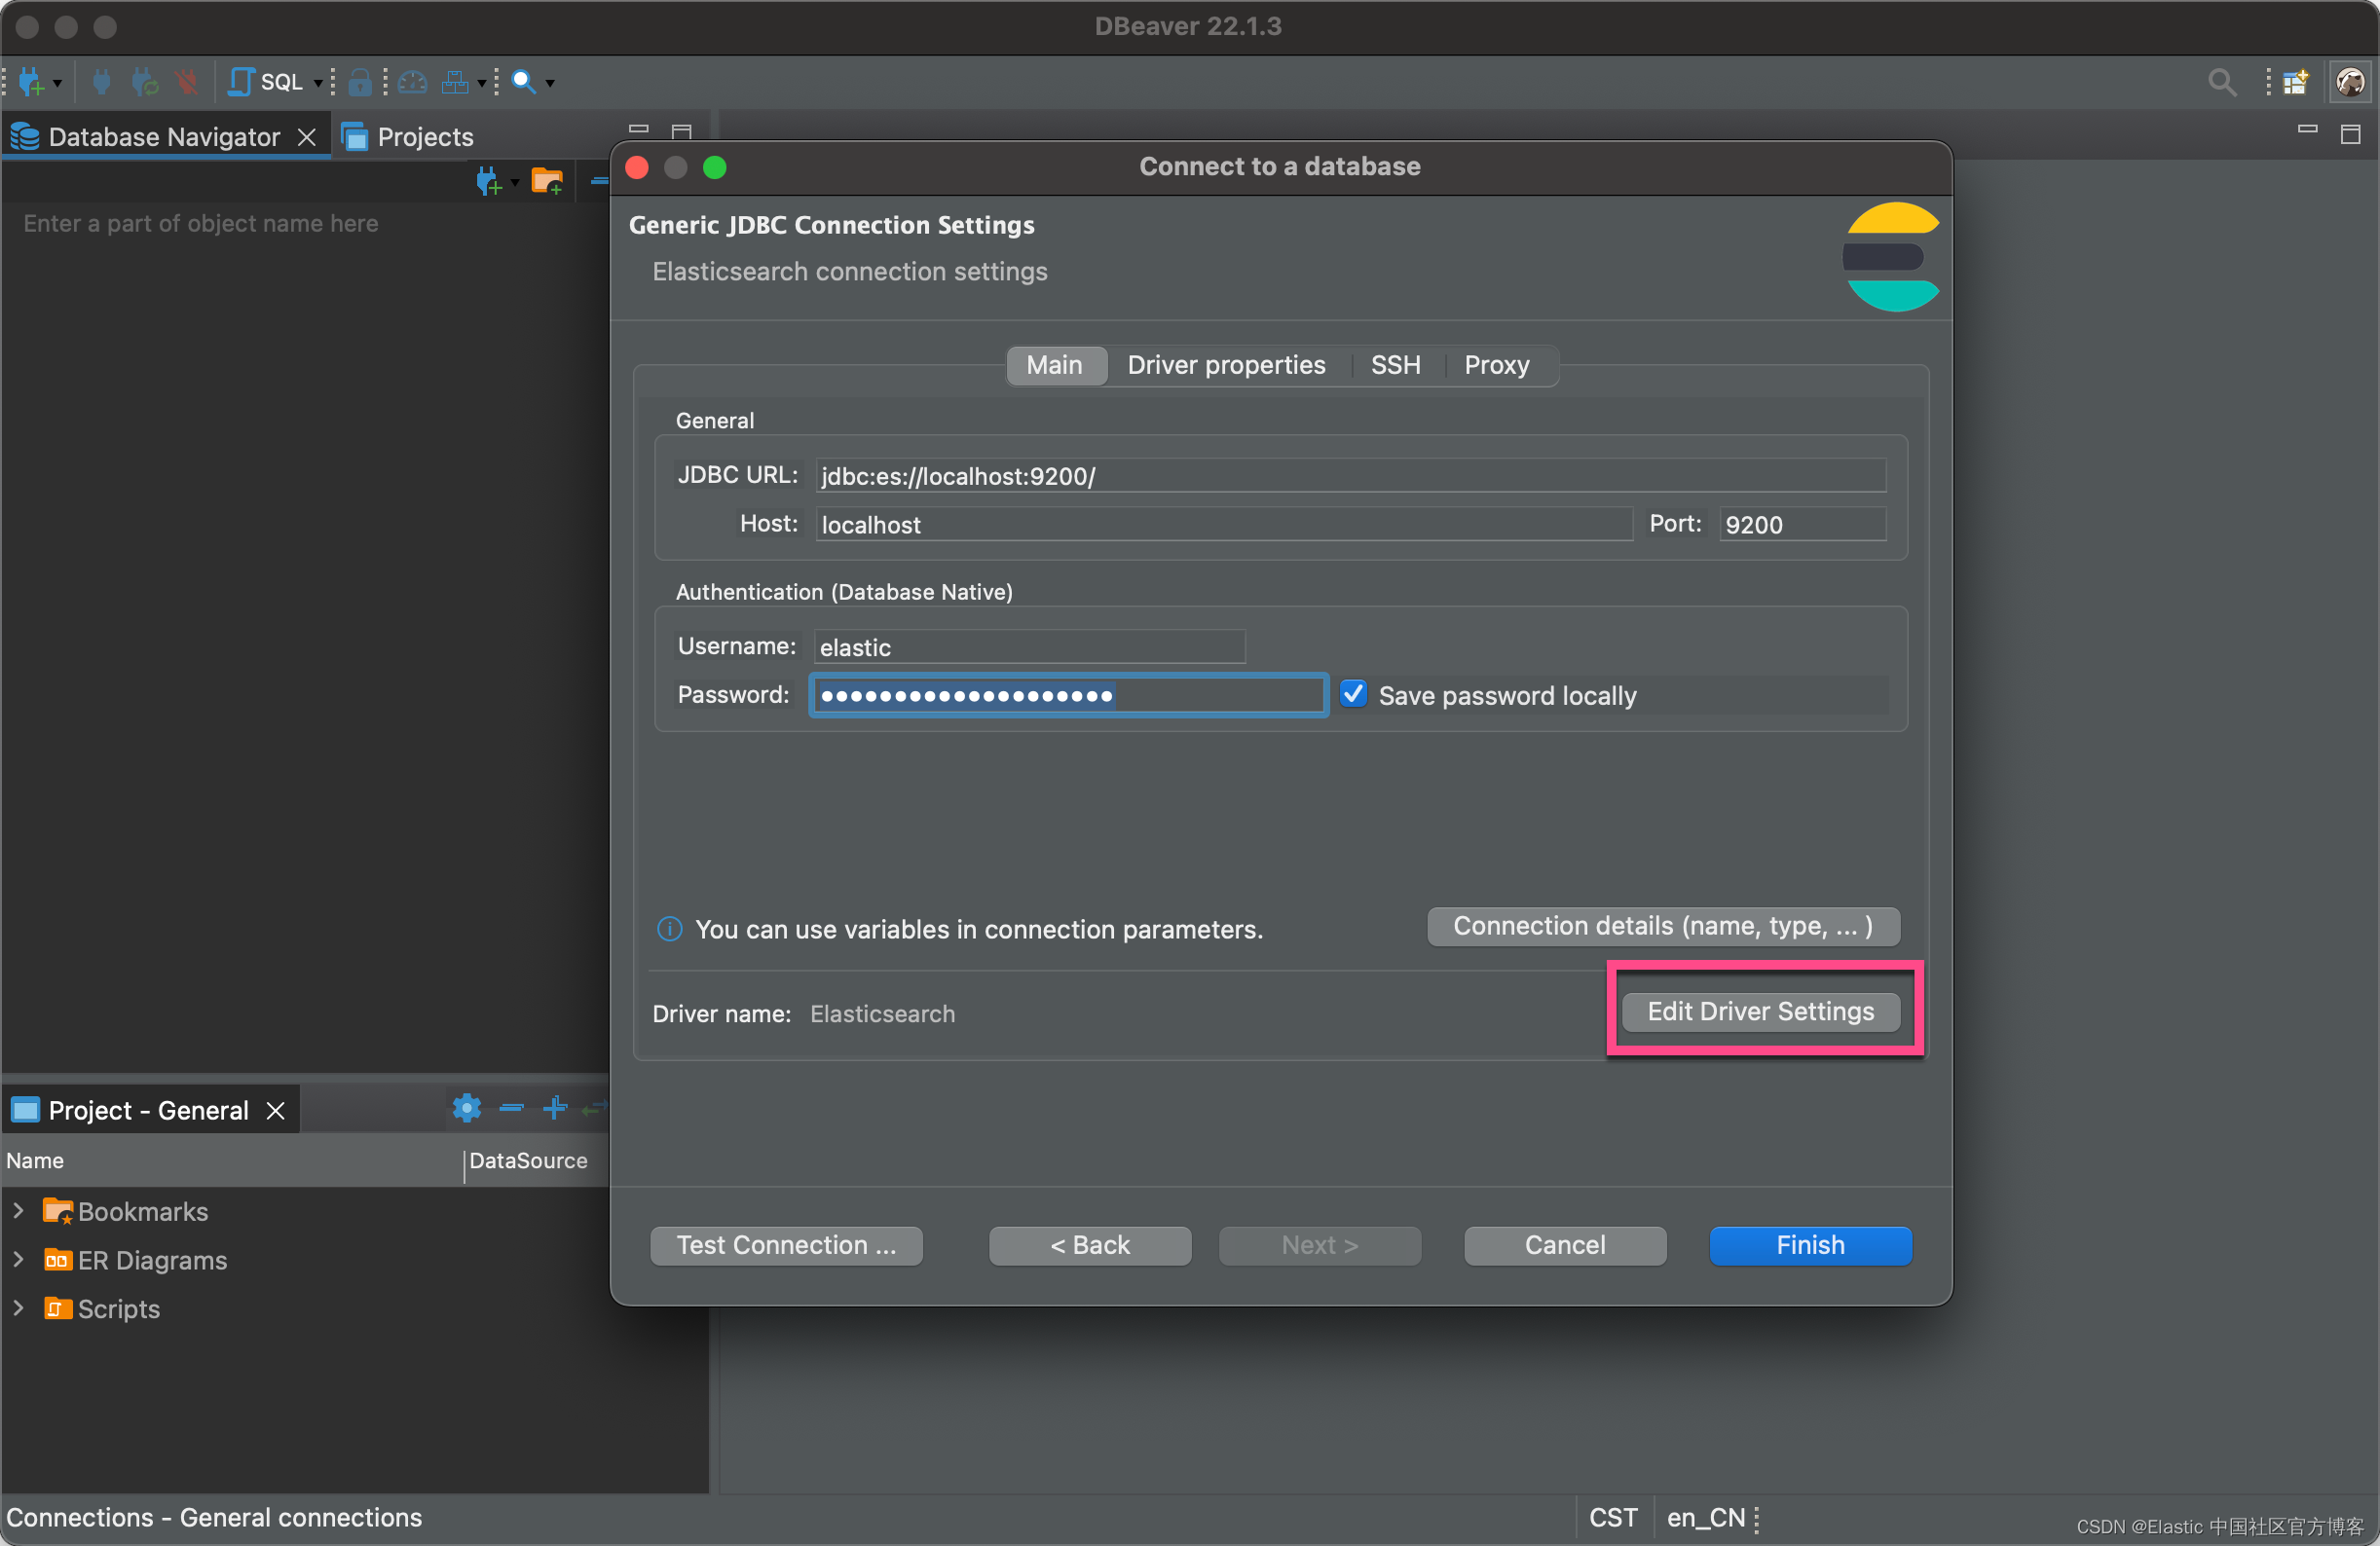Create a new connection folder in Database Navigator
This screenshot has height=1546, width=2380.
(546, 181)
